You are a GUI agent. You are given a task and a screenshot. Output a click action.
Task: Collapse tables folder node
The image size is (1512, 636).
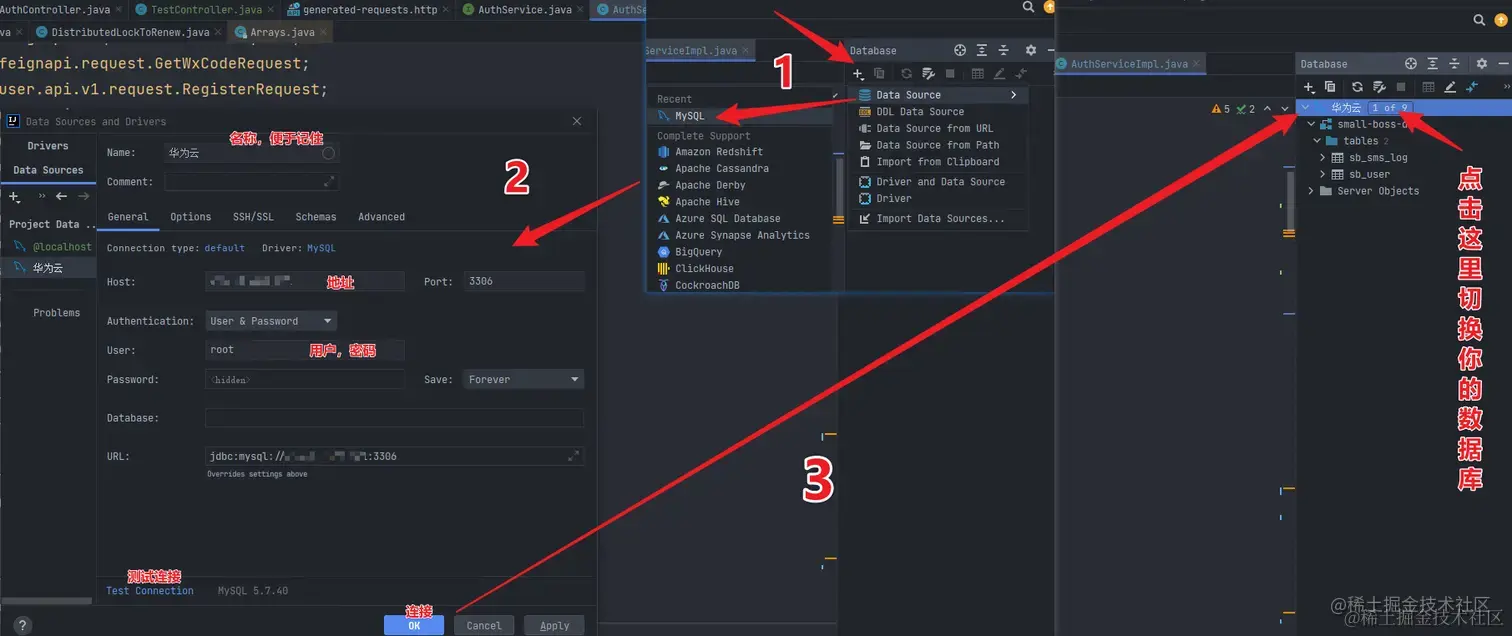pyautogui.click(x=1318, y=141)
